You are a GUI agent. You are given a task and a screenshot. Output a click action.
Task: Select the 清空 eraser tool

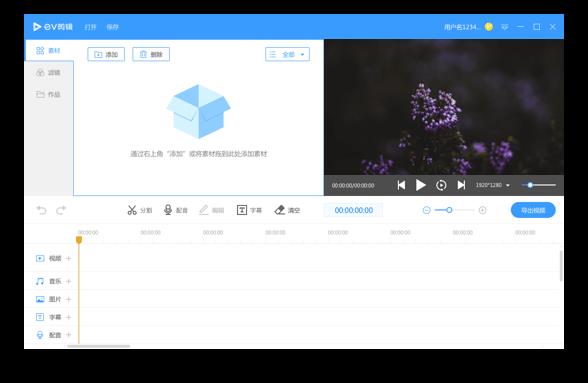click(287, 210)
